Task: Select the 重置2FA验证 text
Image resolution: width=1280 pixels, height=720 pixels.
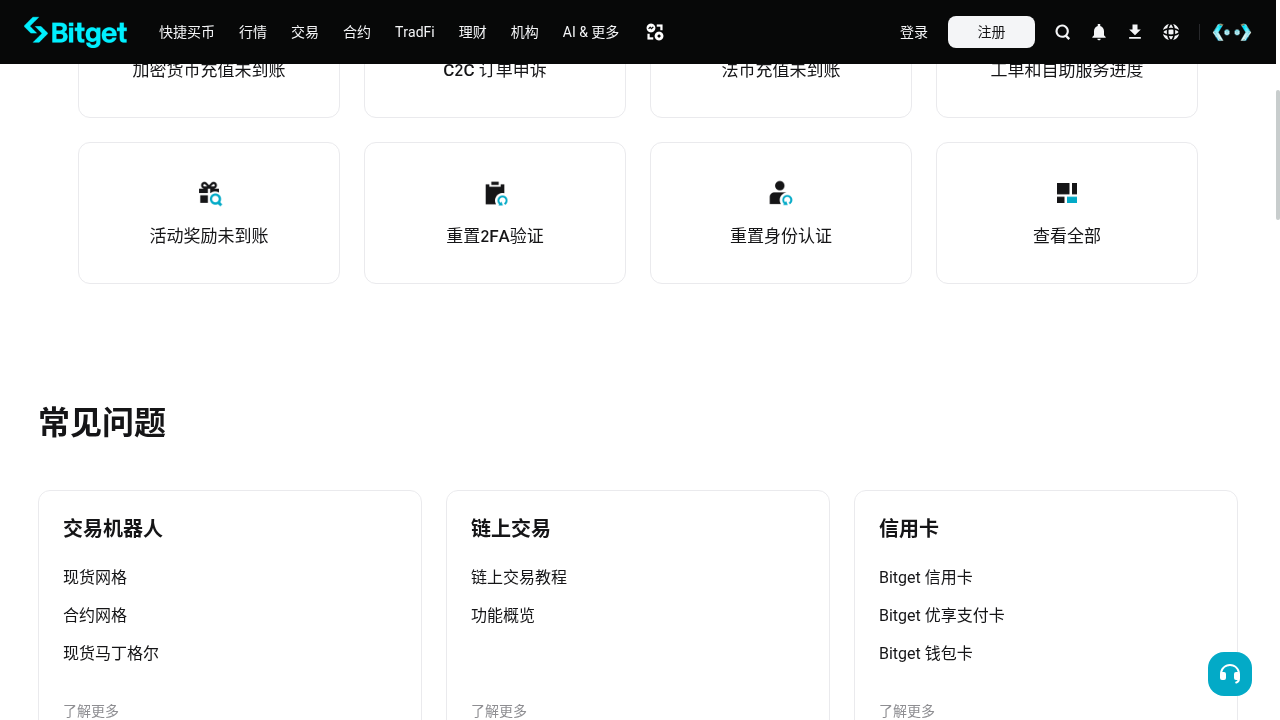Action: [x=495, y=236]
